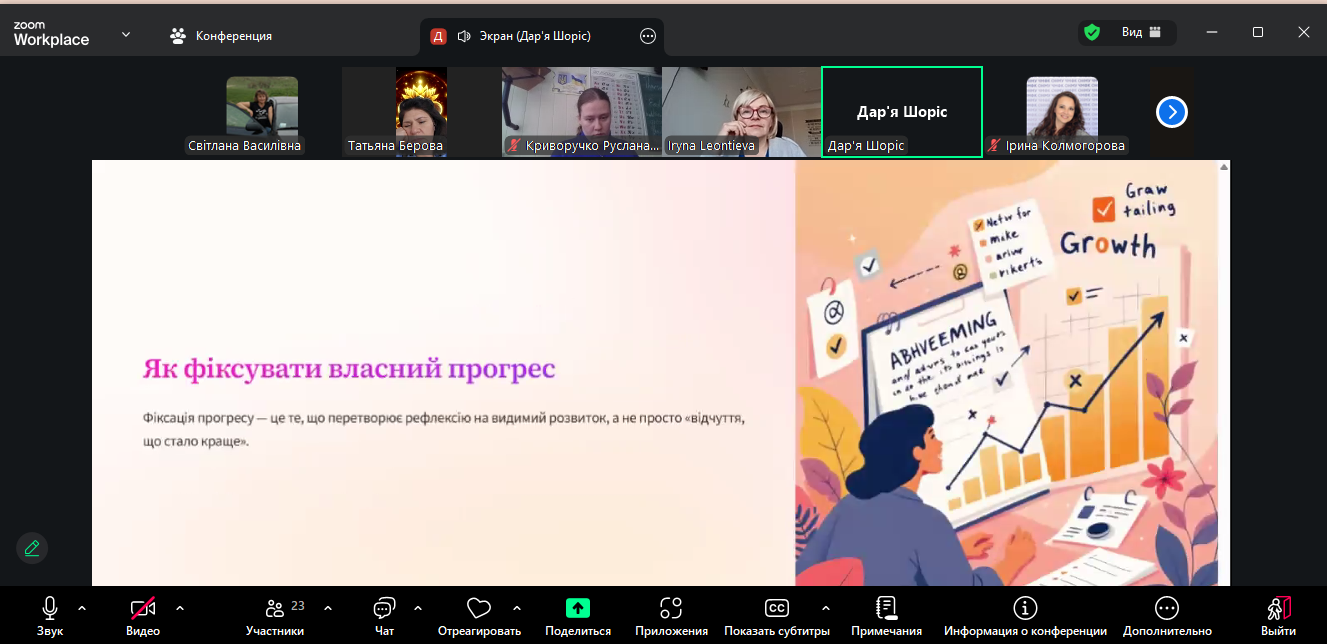Screen dimensions: 1327x644
Task: Turn on camera with the Видео button
Action: tap(143, 609)
